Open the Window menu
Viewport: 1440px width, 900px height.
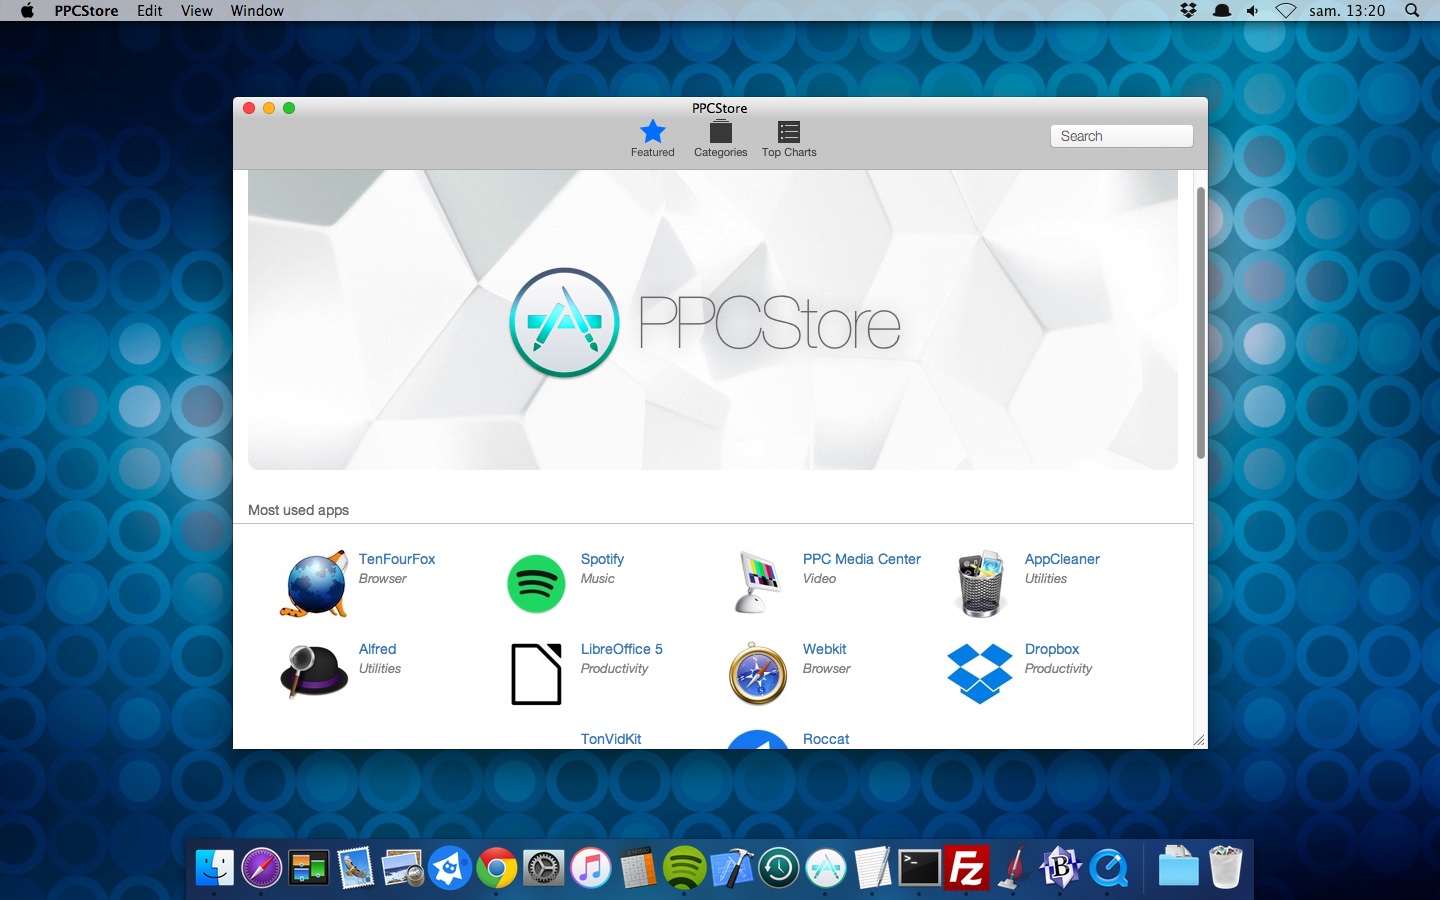click(x=257, y=11)
